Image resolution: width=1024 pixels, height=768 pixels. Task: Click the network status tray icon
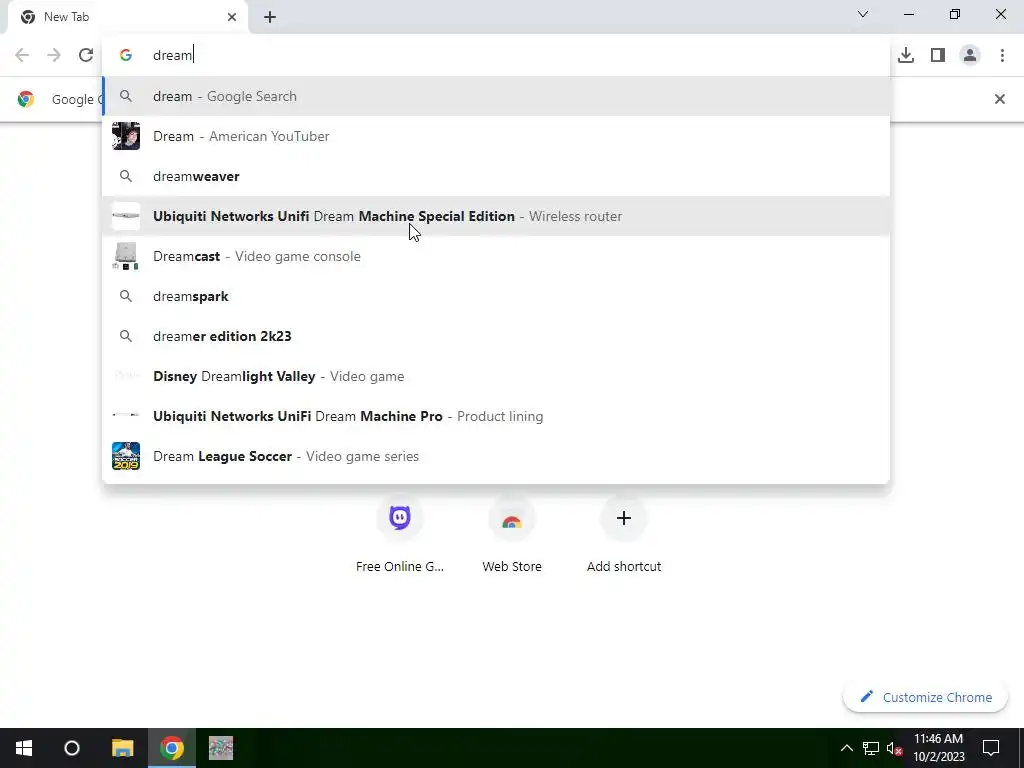(871, 748)
